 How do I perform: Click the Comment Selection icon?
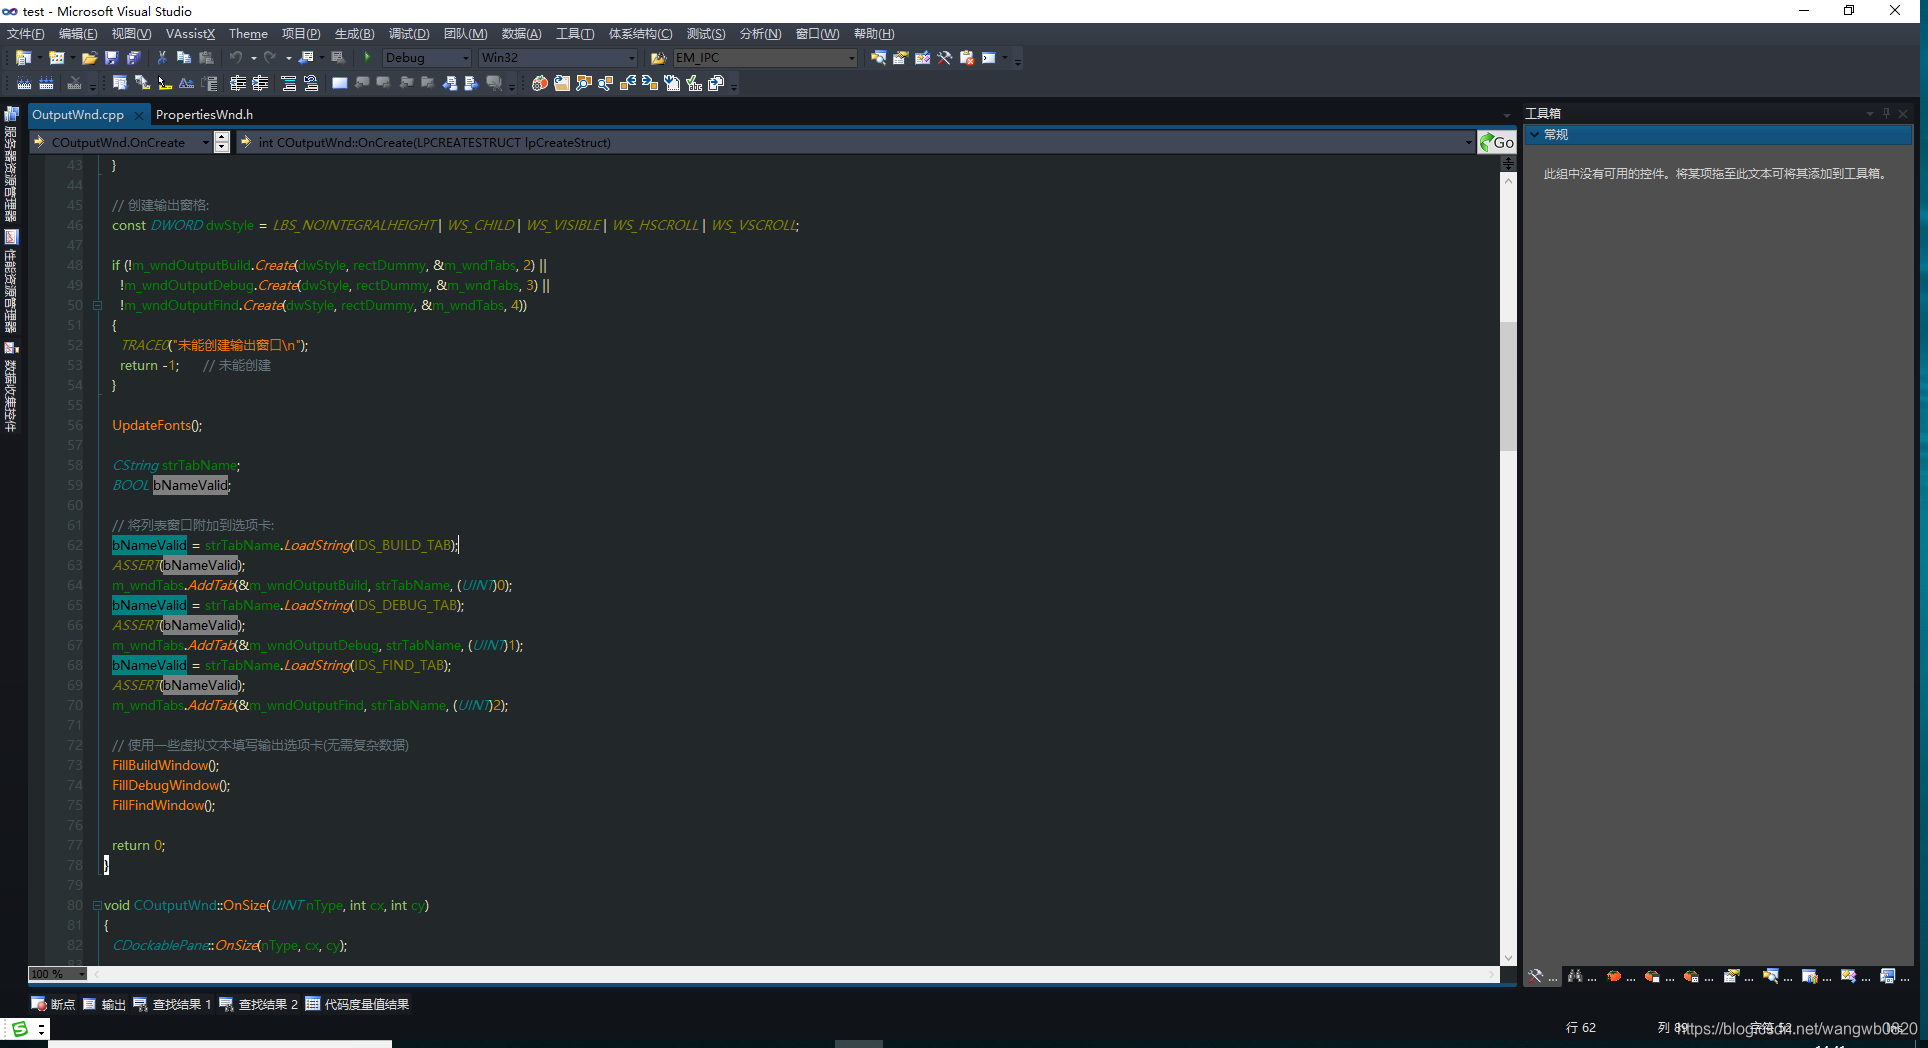(288, 83)
